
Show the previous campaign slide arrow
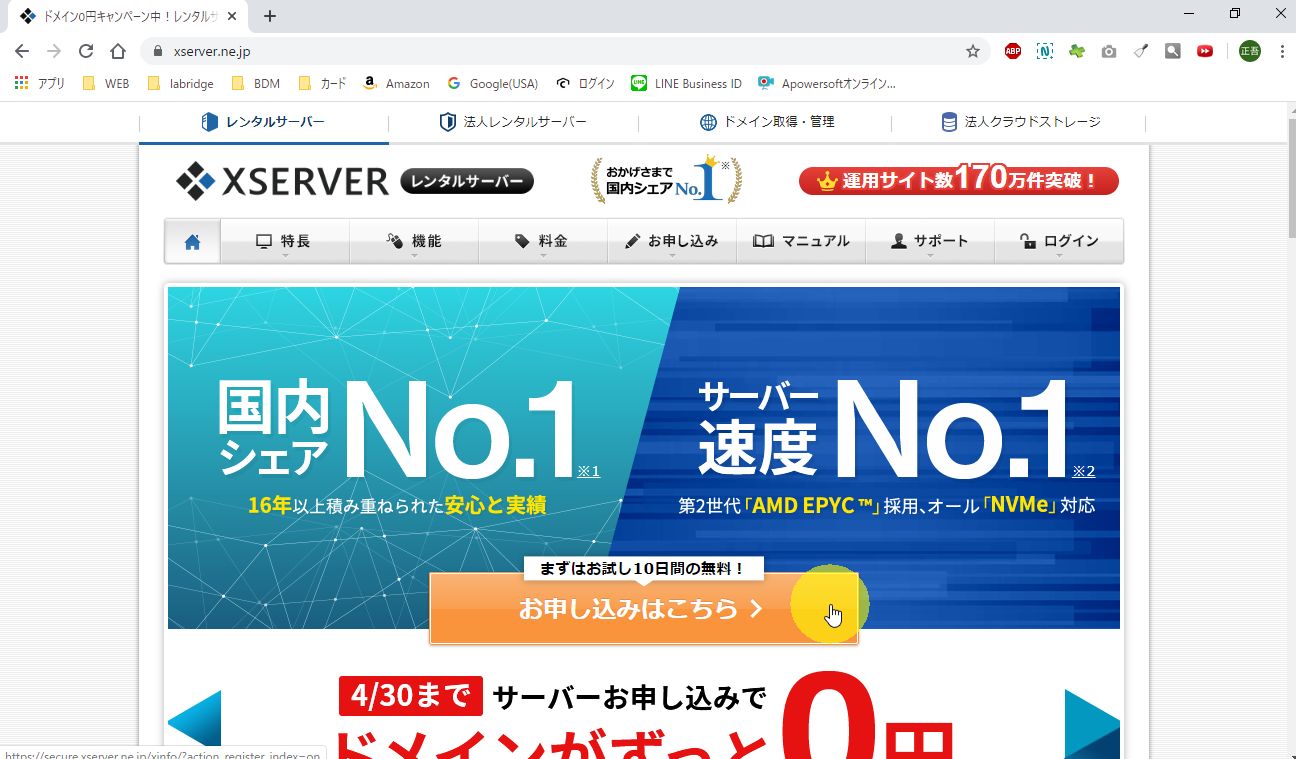click(x=194, y=724)
